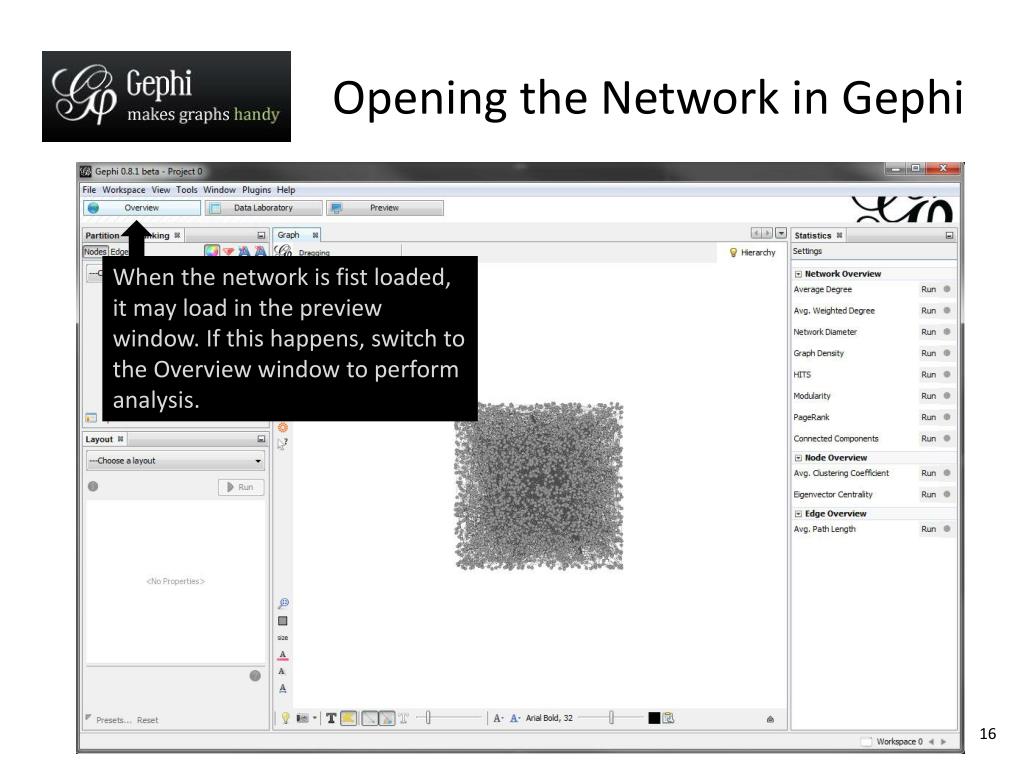Click the small icon at Partition panel bottom
This screenshot has height=768, width=1024.
[91, 418]
